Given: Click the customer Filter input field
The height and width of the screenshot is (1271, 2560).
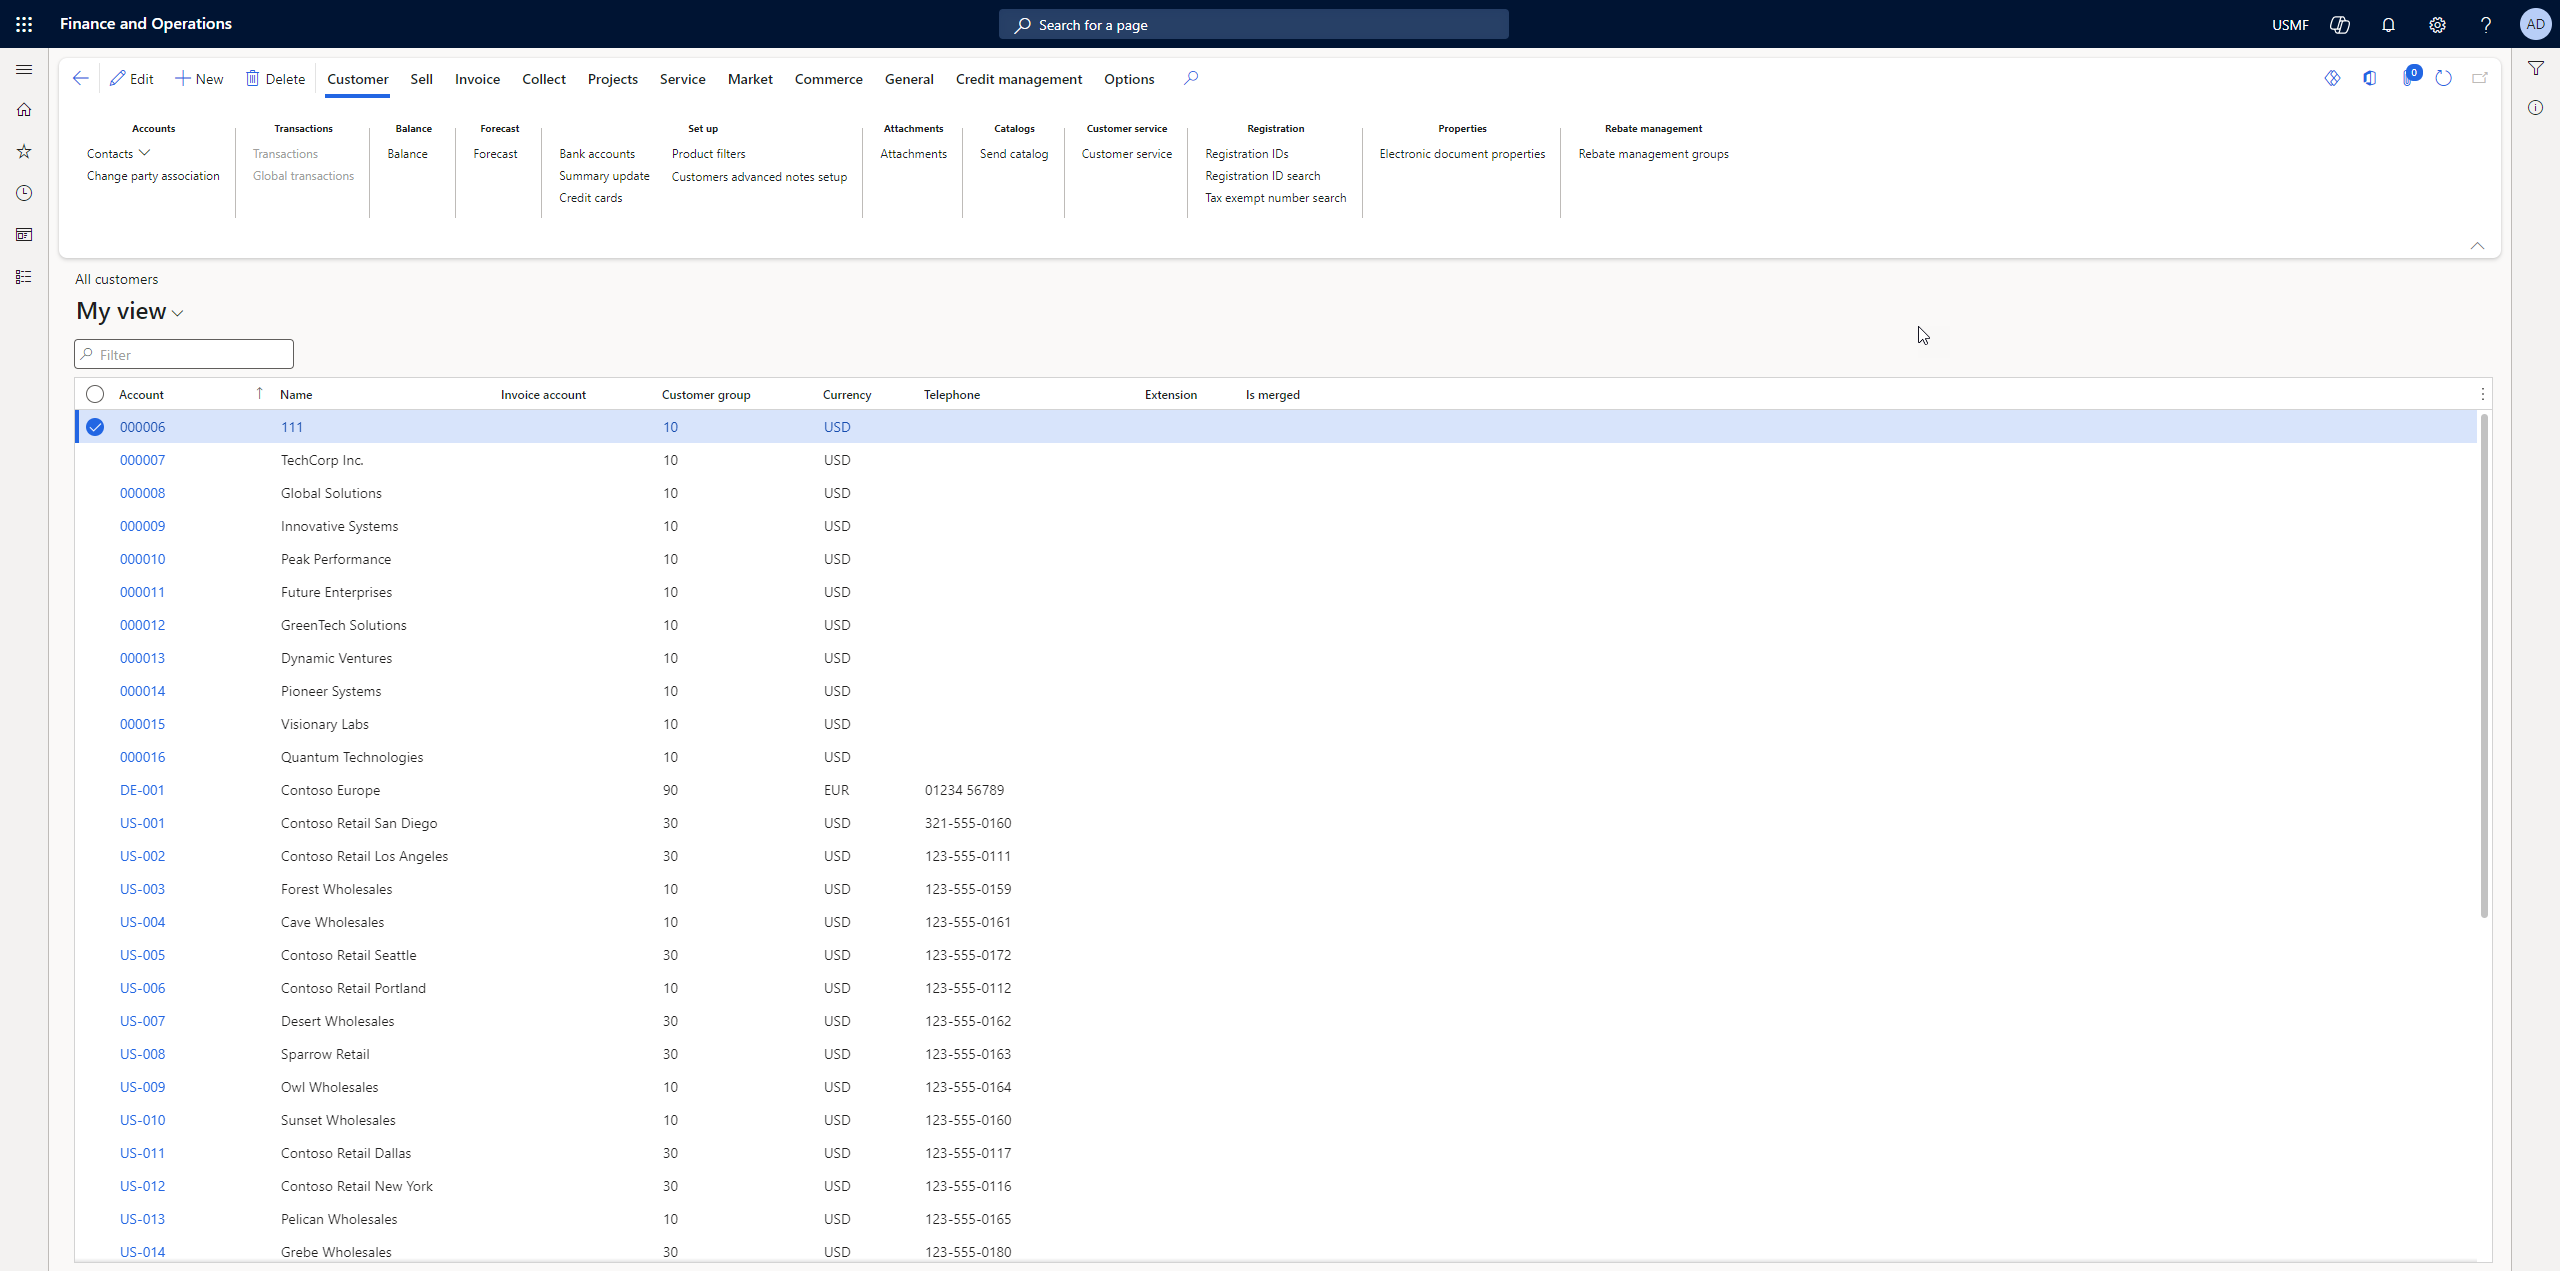Looking at the screenshot, I should [184, 354].
